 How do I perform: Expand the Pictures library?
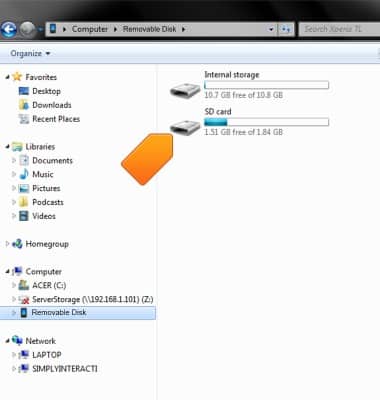(14, 188)
